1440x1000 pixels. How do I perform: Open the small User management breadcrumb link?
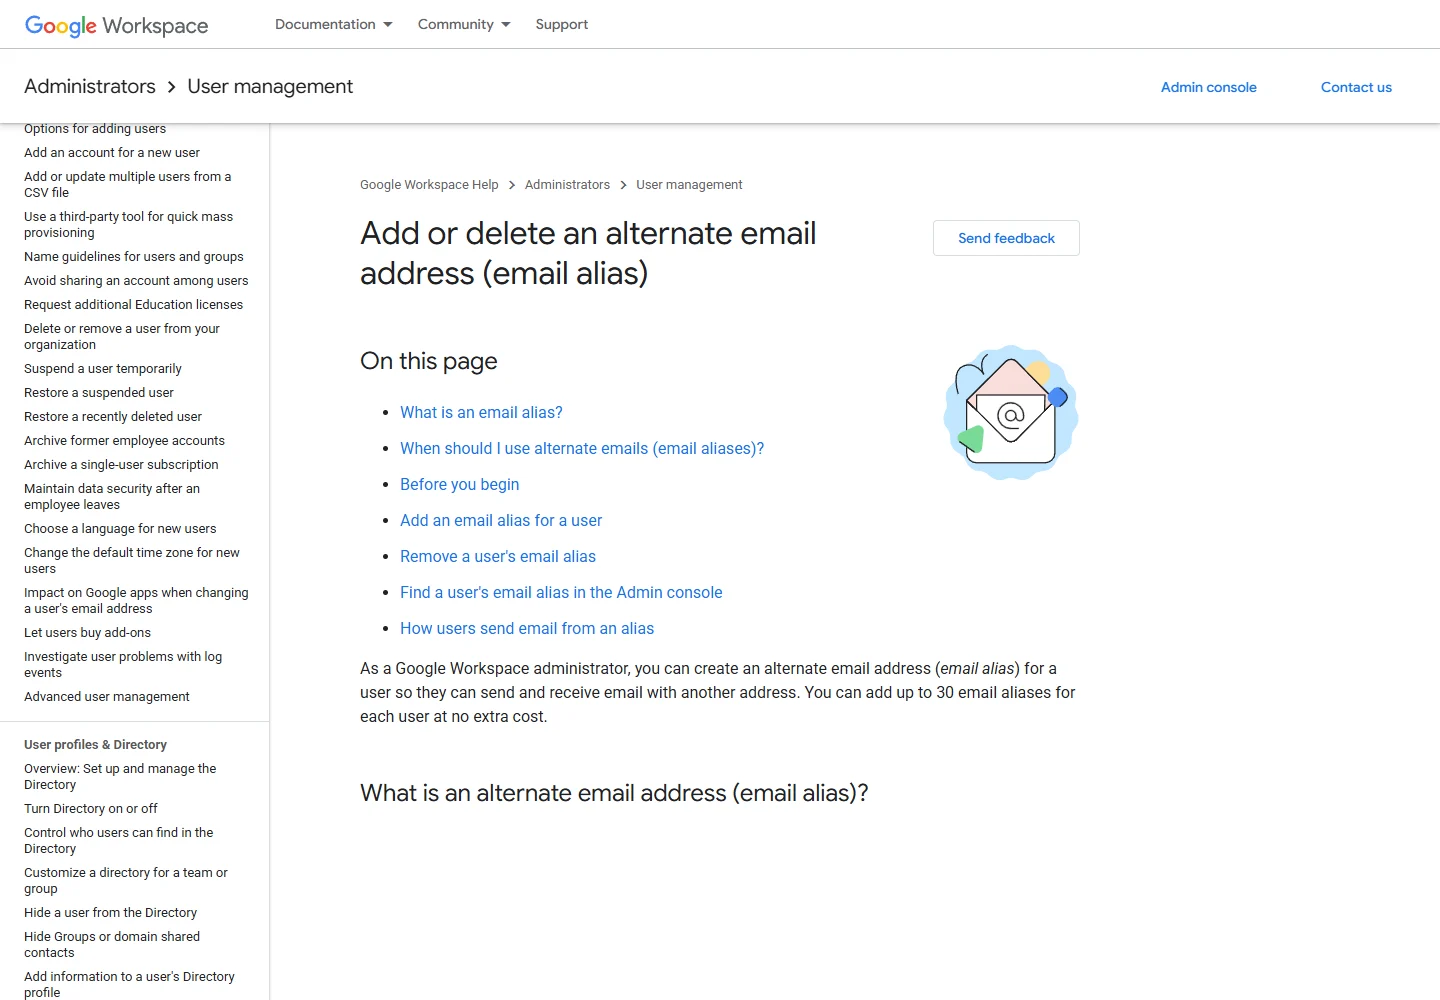tap(689, 185)
